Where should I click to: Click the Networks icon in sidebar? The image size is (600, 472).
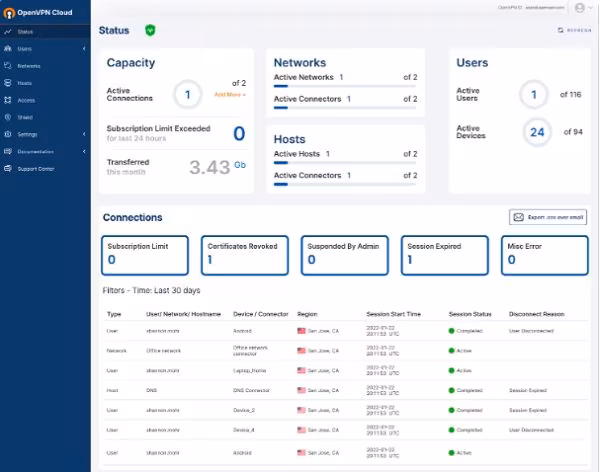tap(8, 66)
